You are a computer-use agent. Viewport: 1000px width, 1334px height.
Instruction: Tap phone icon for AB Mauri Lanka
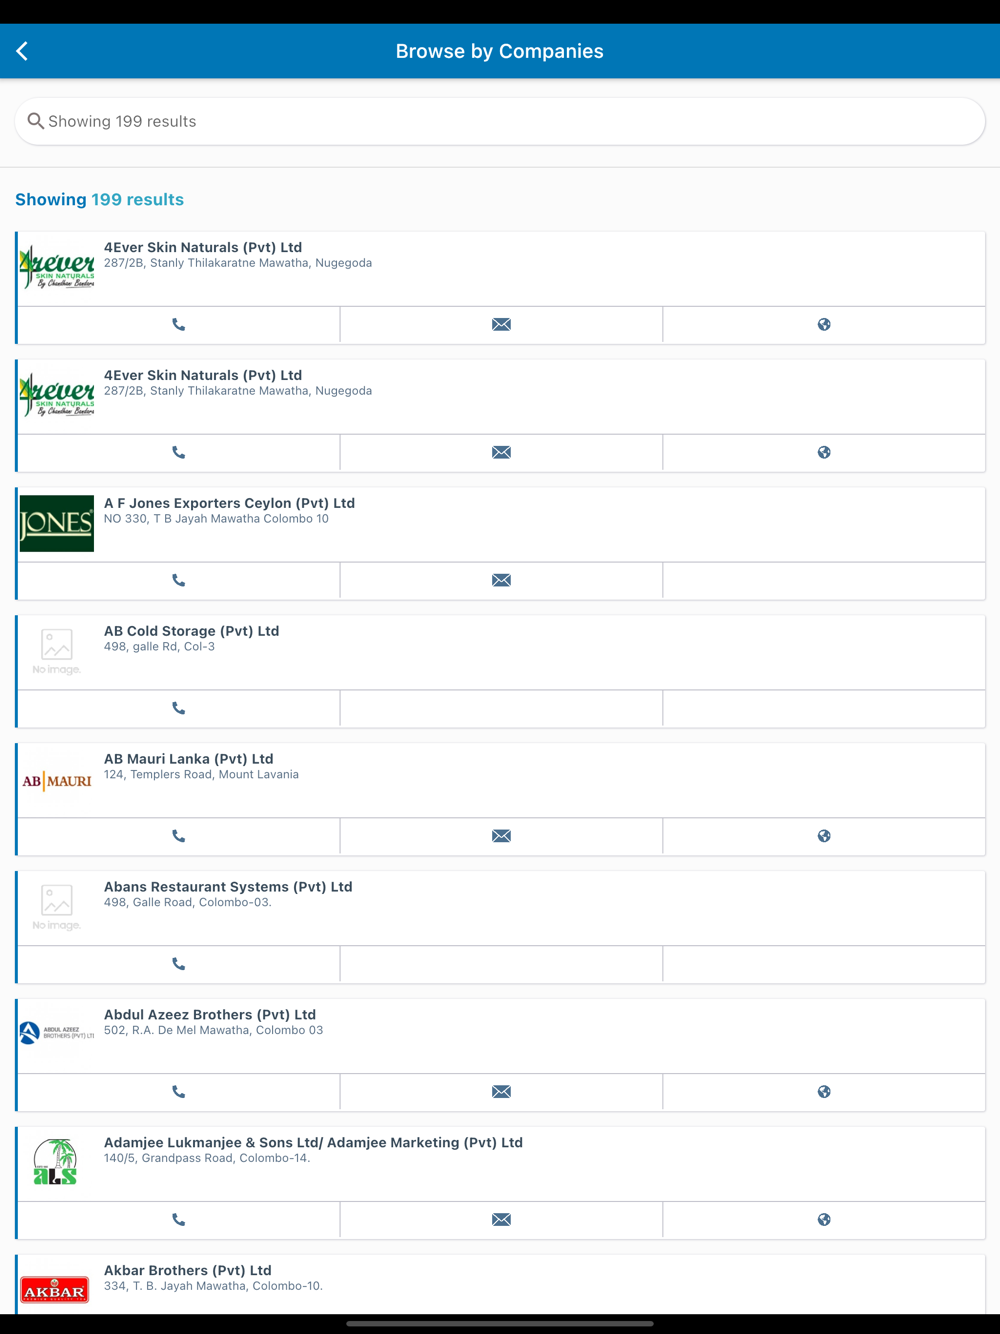tap(179, 836)
